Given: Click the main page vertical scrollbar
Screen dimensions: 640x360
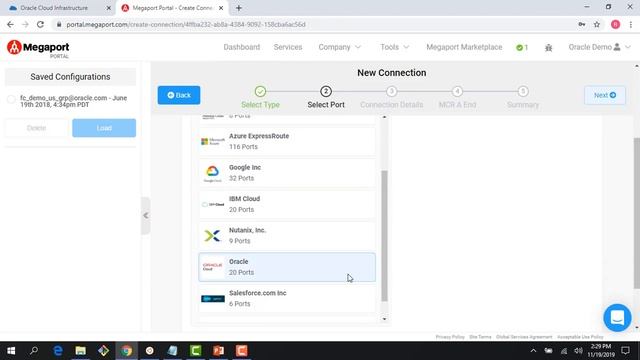Looking at the screenshot, I should [x=637, y=213].
